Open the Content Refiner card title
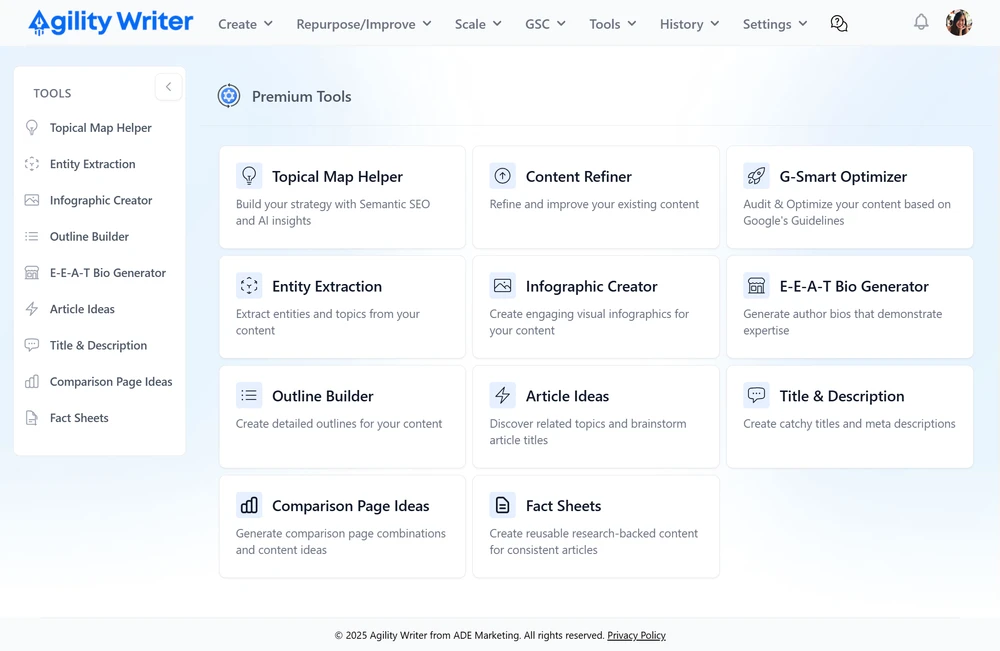 point(578,177)
